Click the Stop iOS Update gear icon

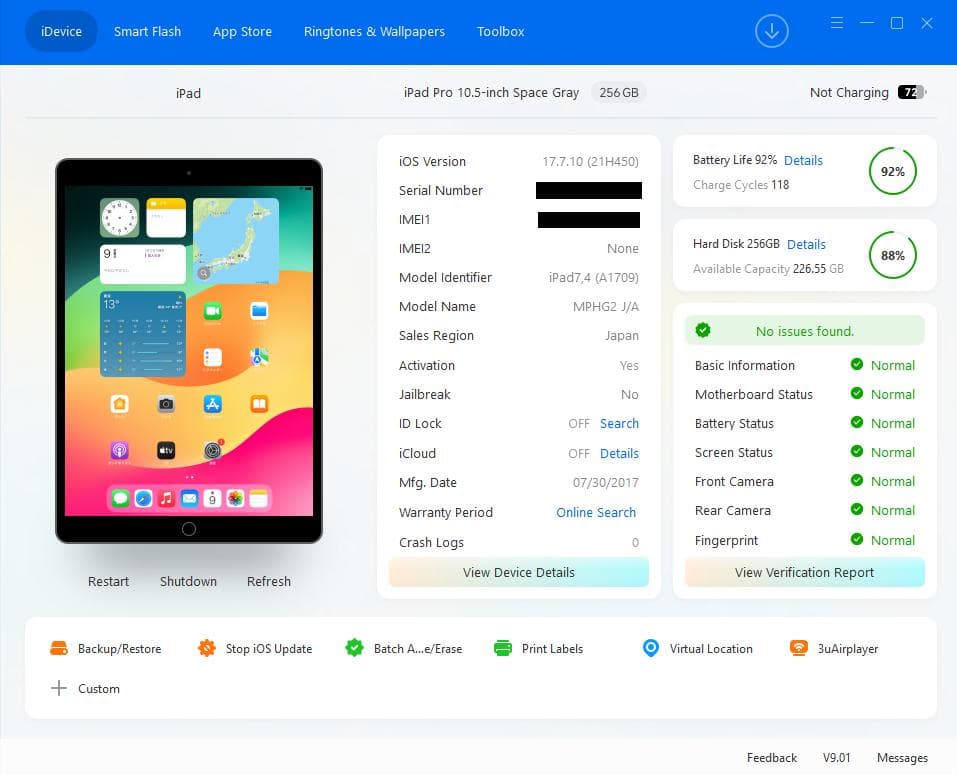pyautogui.click(x=207, y=648)
